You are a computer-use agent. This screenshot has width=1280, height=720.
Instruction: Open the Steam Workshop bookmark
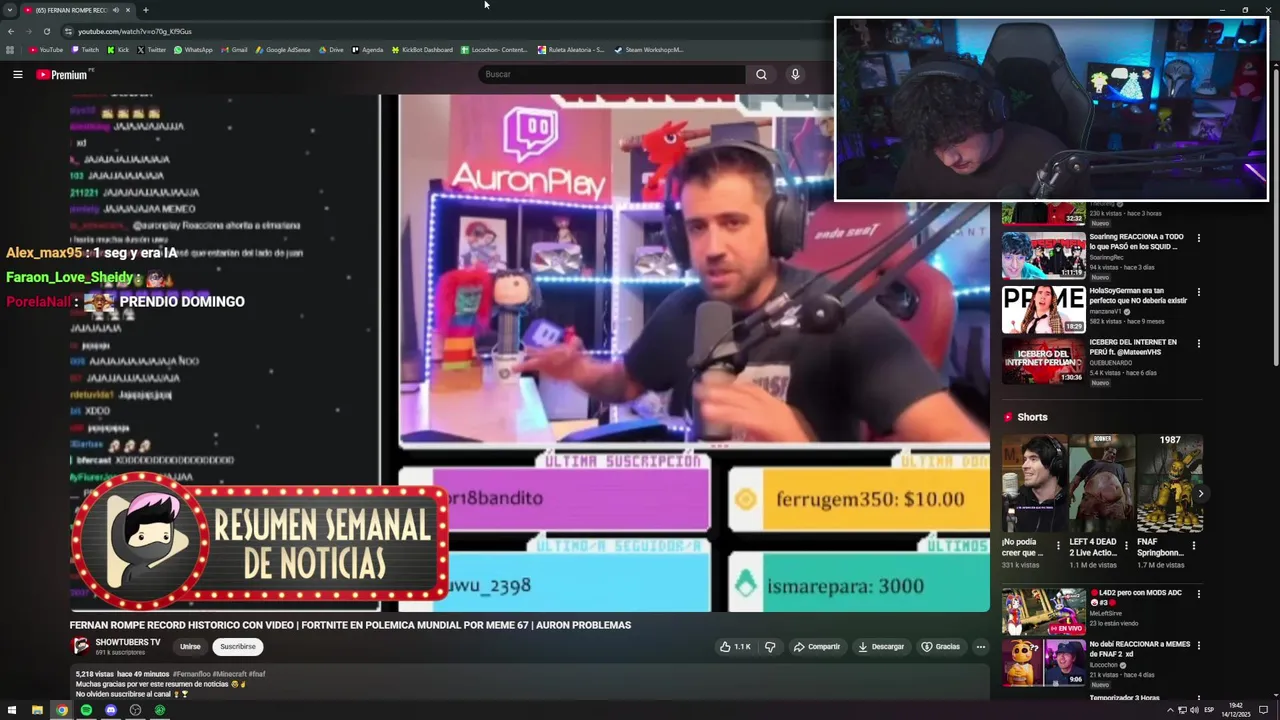coord(649,50)
